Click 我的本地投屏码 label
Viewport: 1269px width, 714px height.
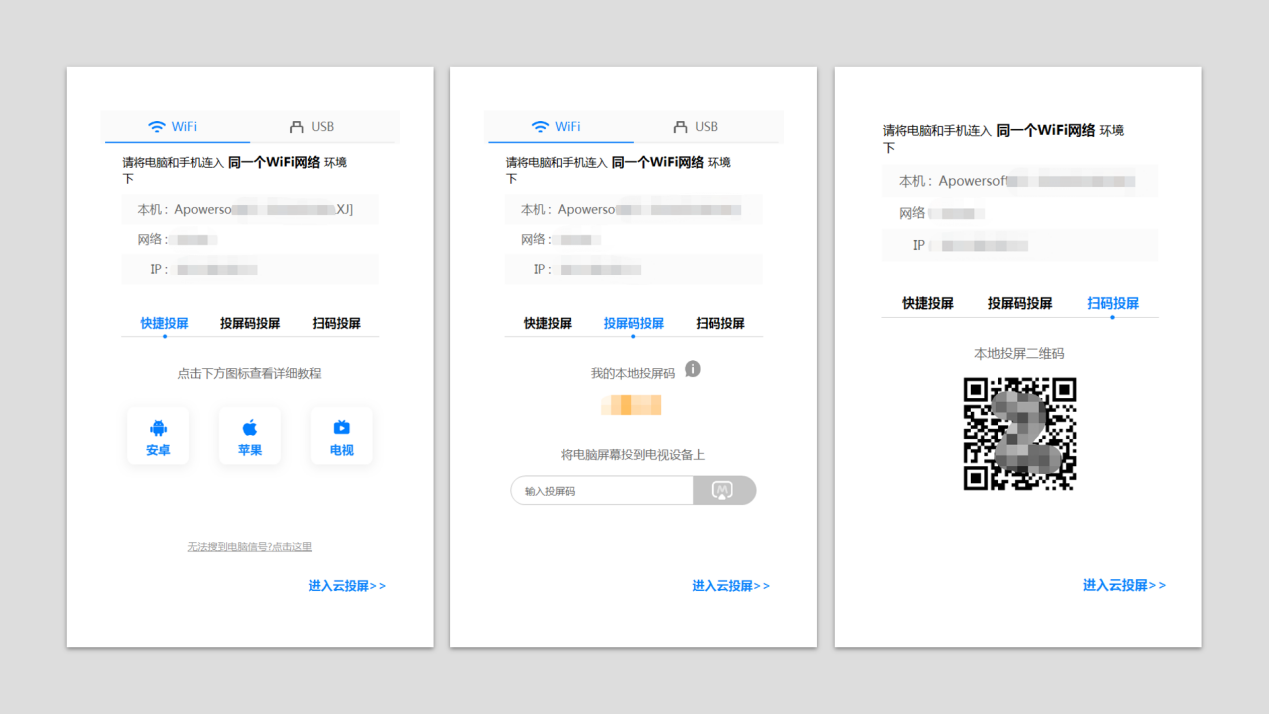pos(633,373)
